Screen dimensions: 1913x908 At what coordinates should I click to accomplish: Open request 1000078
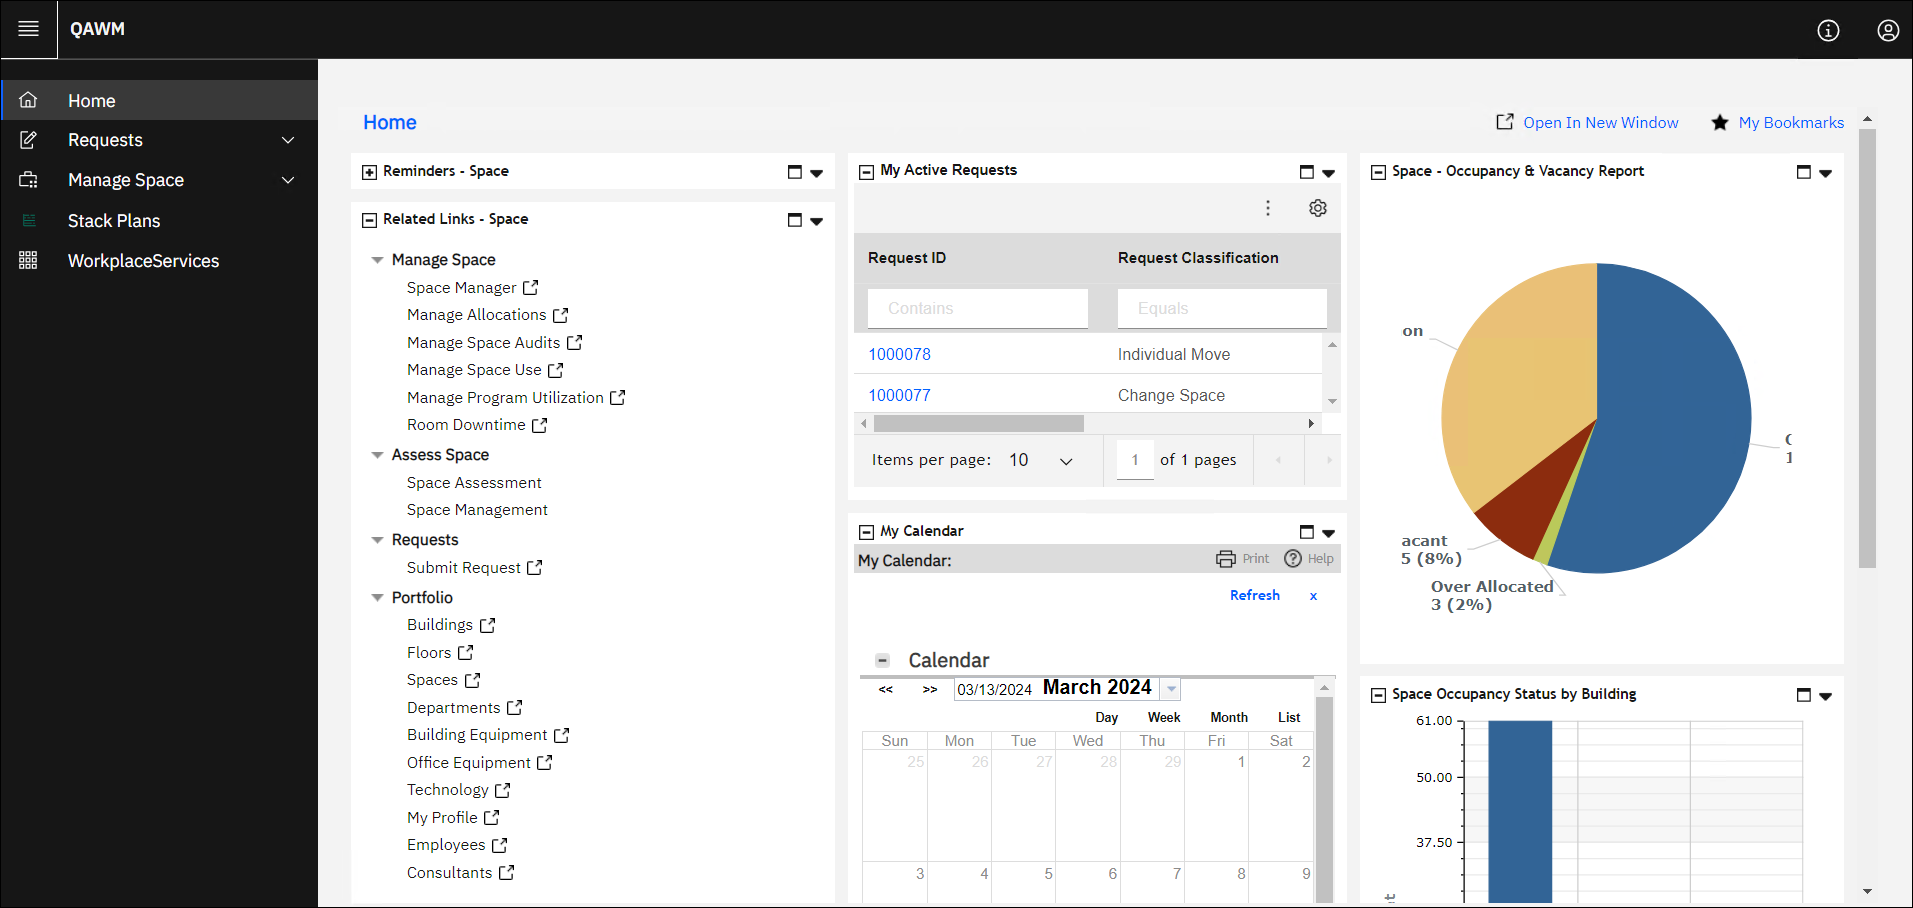[x=899, y=353]
